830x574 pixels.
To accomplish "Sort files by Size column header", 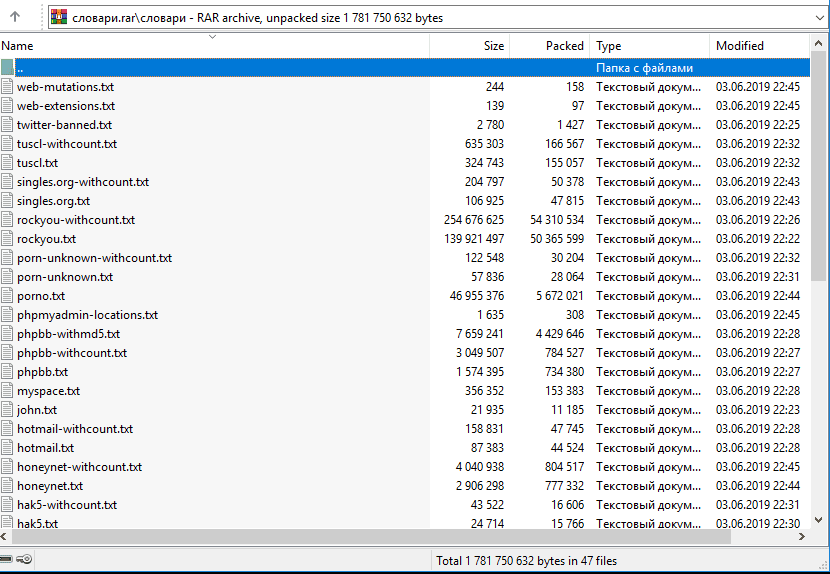I will [470, 46].
